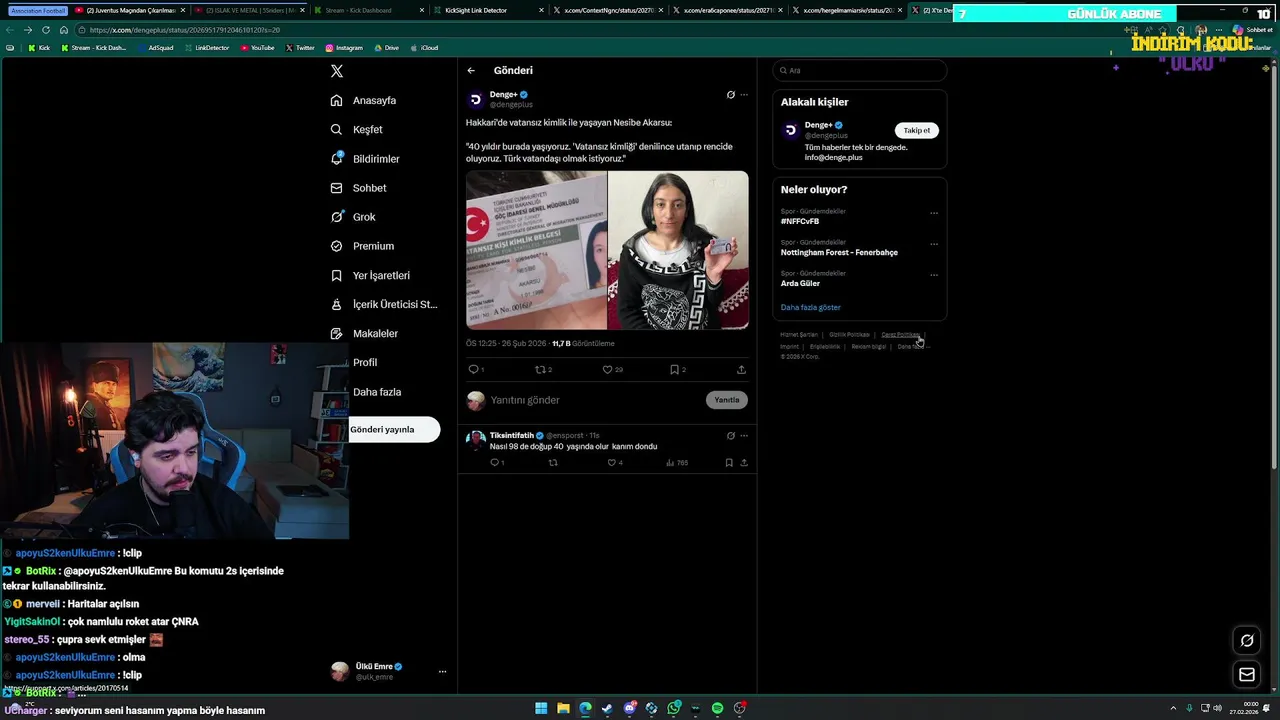Screen dimensions: 1280x720
Task: Open Tiksintifatih reply profile avatar
Action: point(476,440)
